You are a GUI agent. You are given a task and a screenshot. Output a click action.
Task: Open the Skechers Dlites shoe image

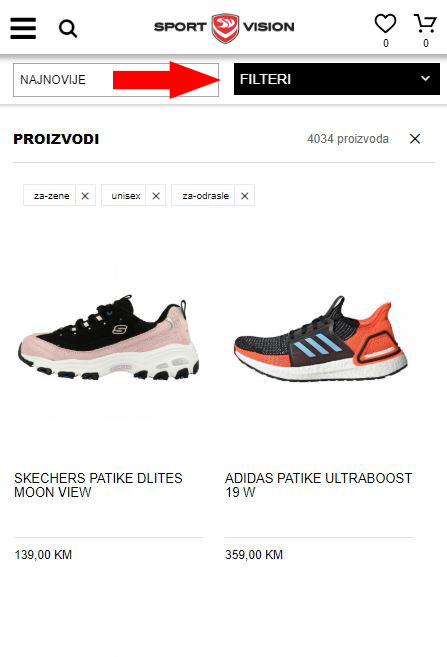tap(109, 339)
